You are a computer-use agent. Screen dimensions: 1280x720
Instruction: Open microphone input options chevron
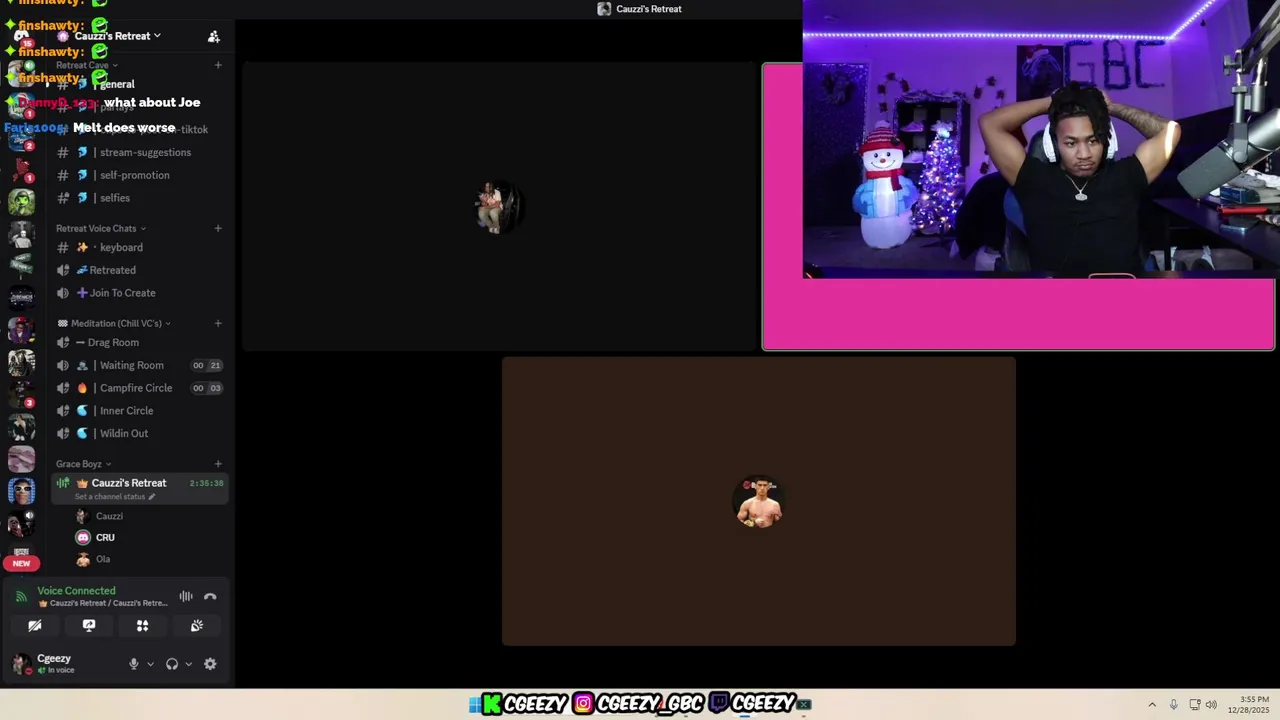(151, 664)
